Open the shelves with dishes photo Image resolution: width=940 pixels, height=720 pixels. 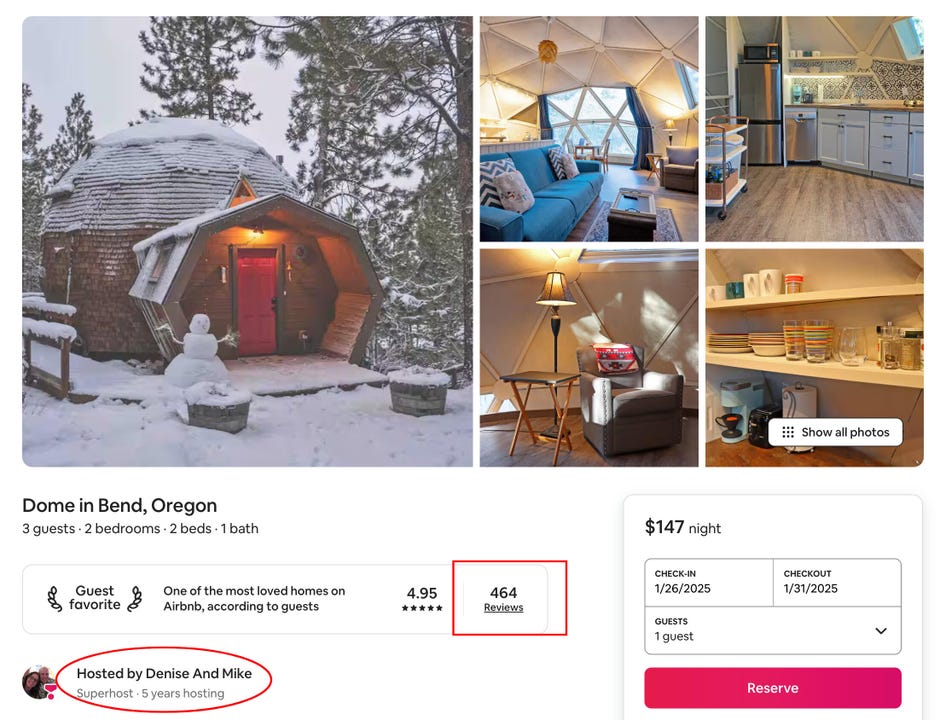point(814,358)
